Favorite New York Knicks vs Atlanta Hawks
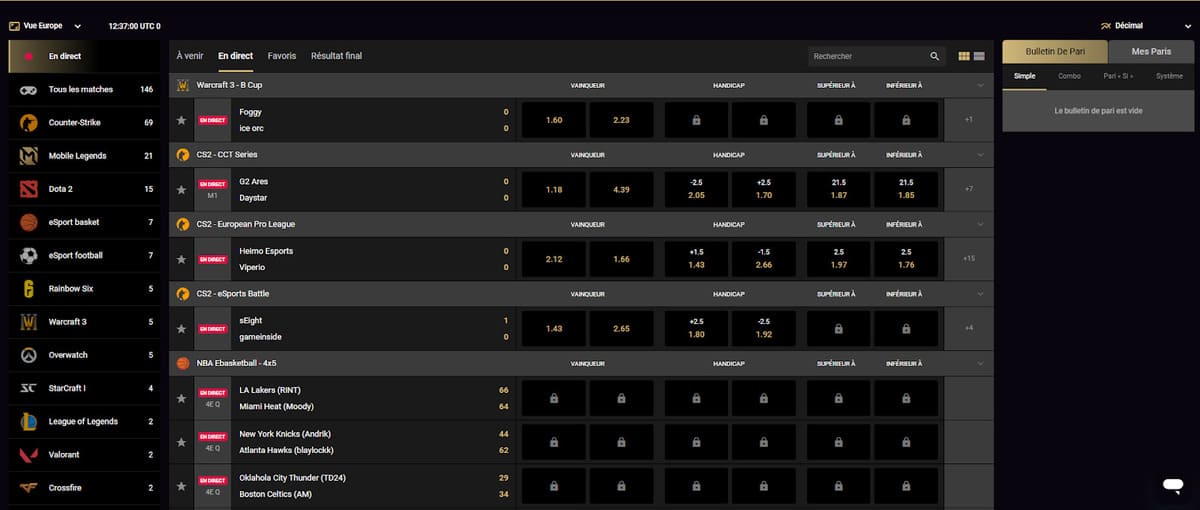The image size is (1200, 510). tap(181, 442)
